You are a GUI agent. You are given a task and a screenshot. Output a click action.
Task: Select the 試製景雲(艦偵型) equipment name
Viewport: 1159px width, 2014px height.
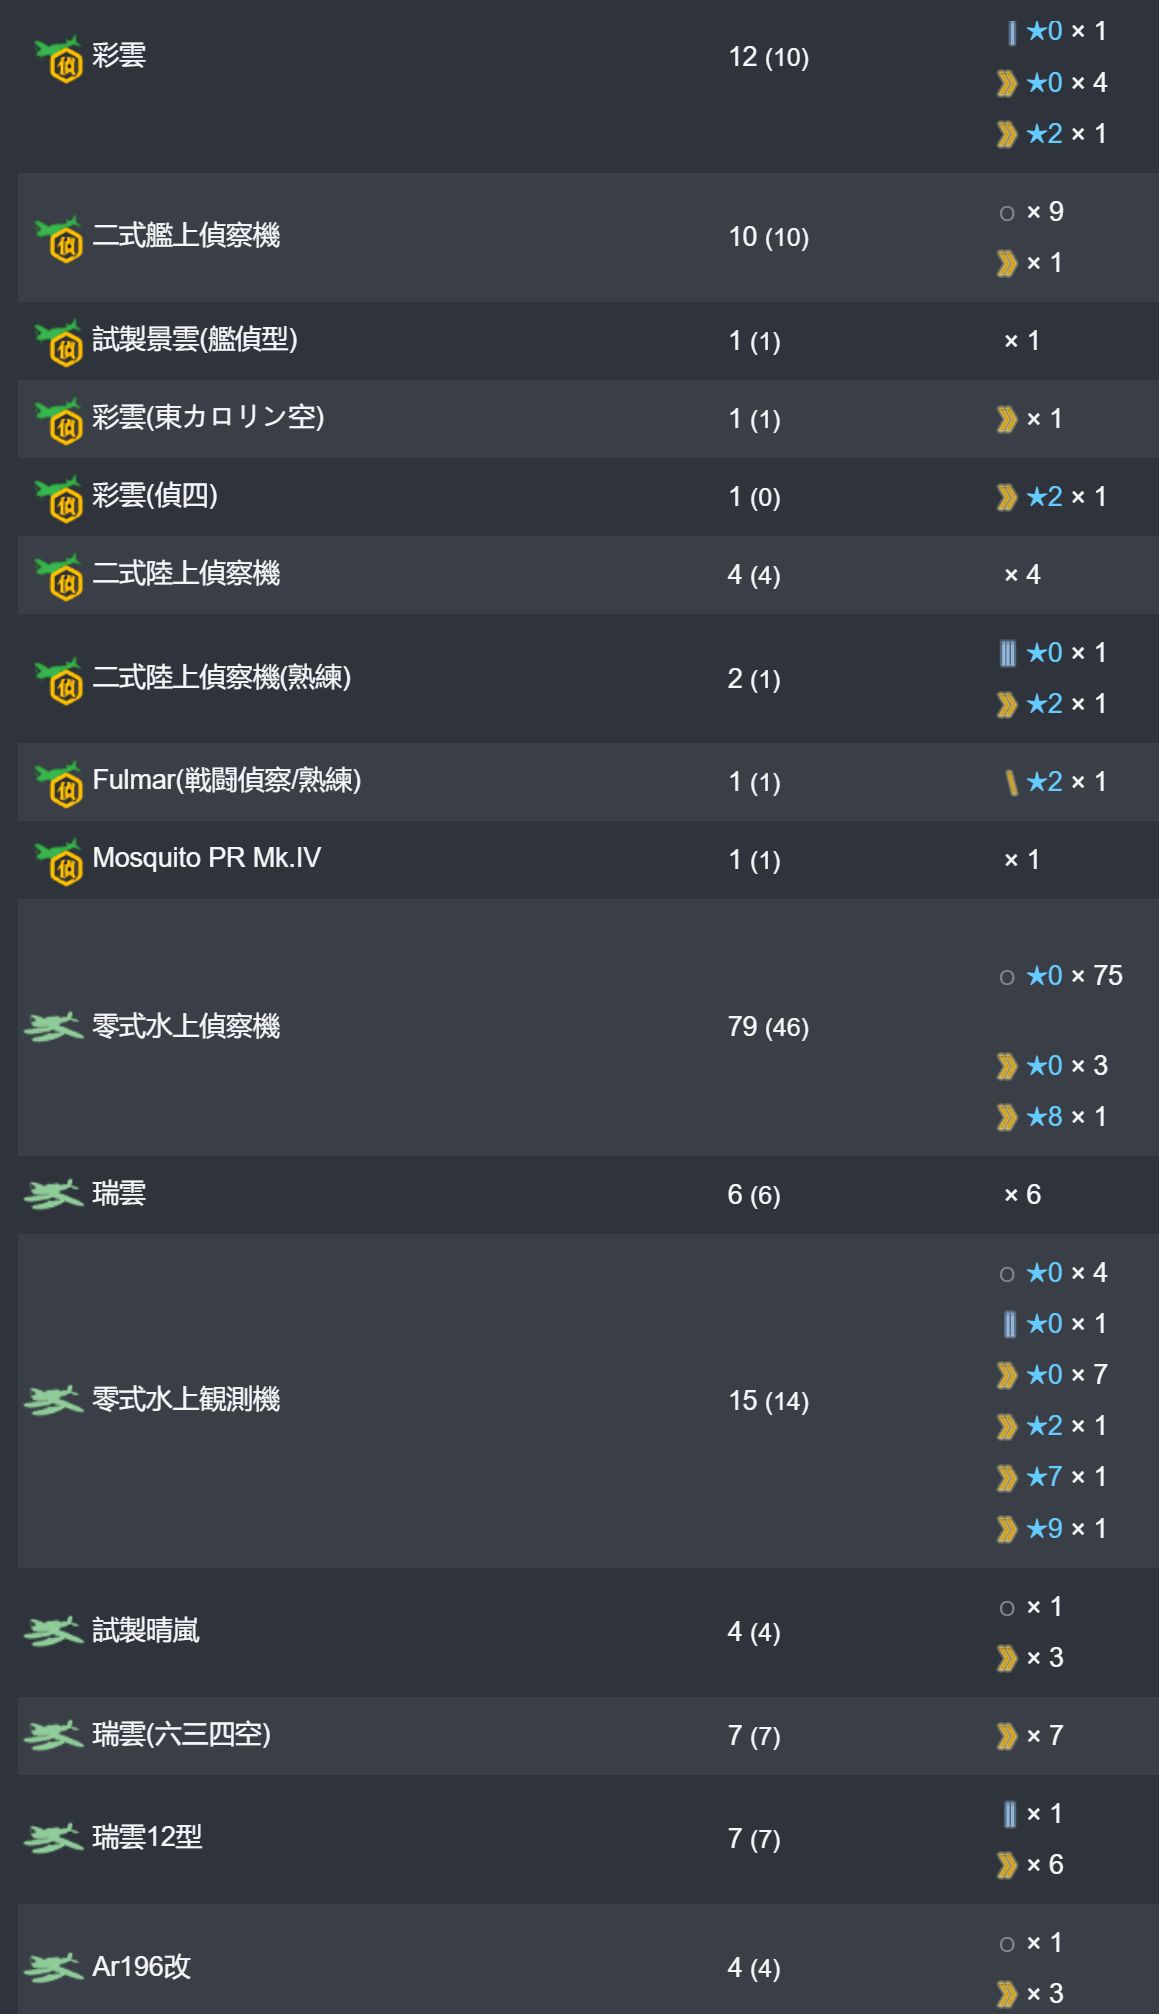point(195,340)
